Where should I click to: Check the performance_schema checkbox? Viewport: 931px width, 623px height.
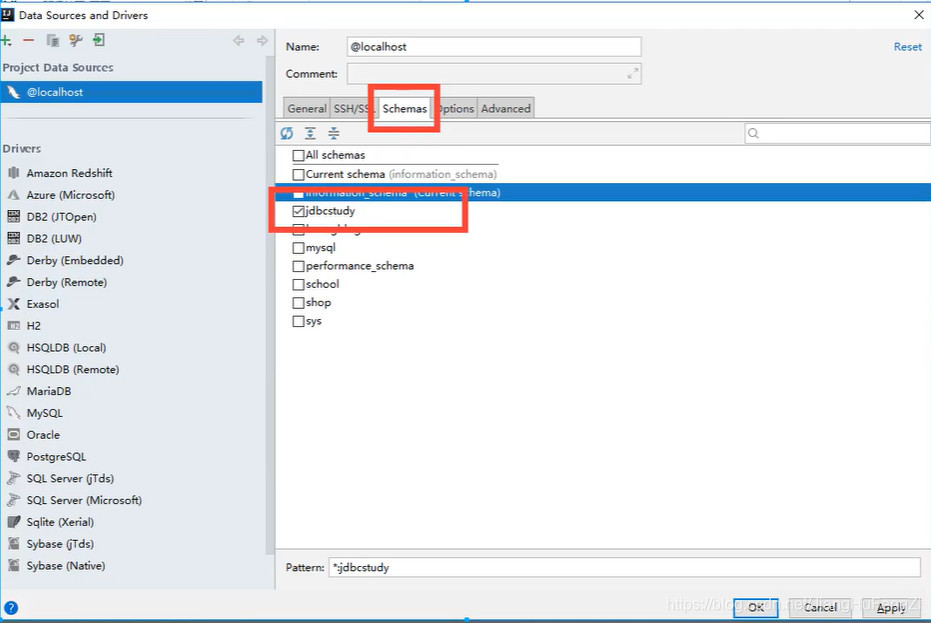(299, 266)
